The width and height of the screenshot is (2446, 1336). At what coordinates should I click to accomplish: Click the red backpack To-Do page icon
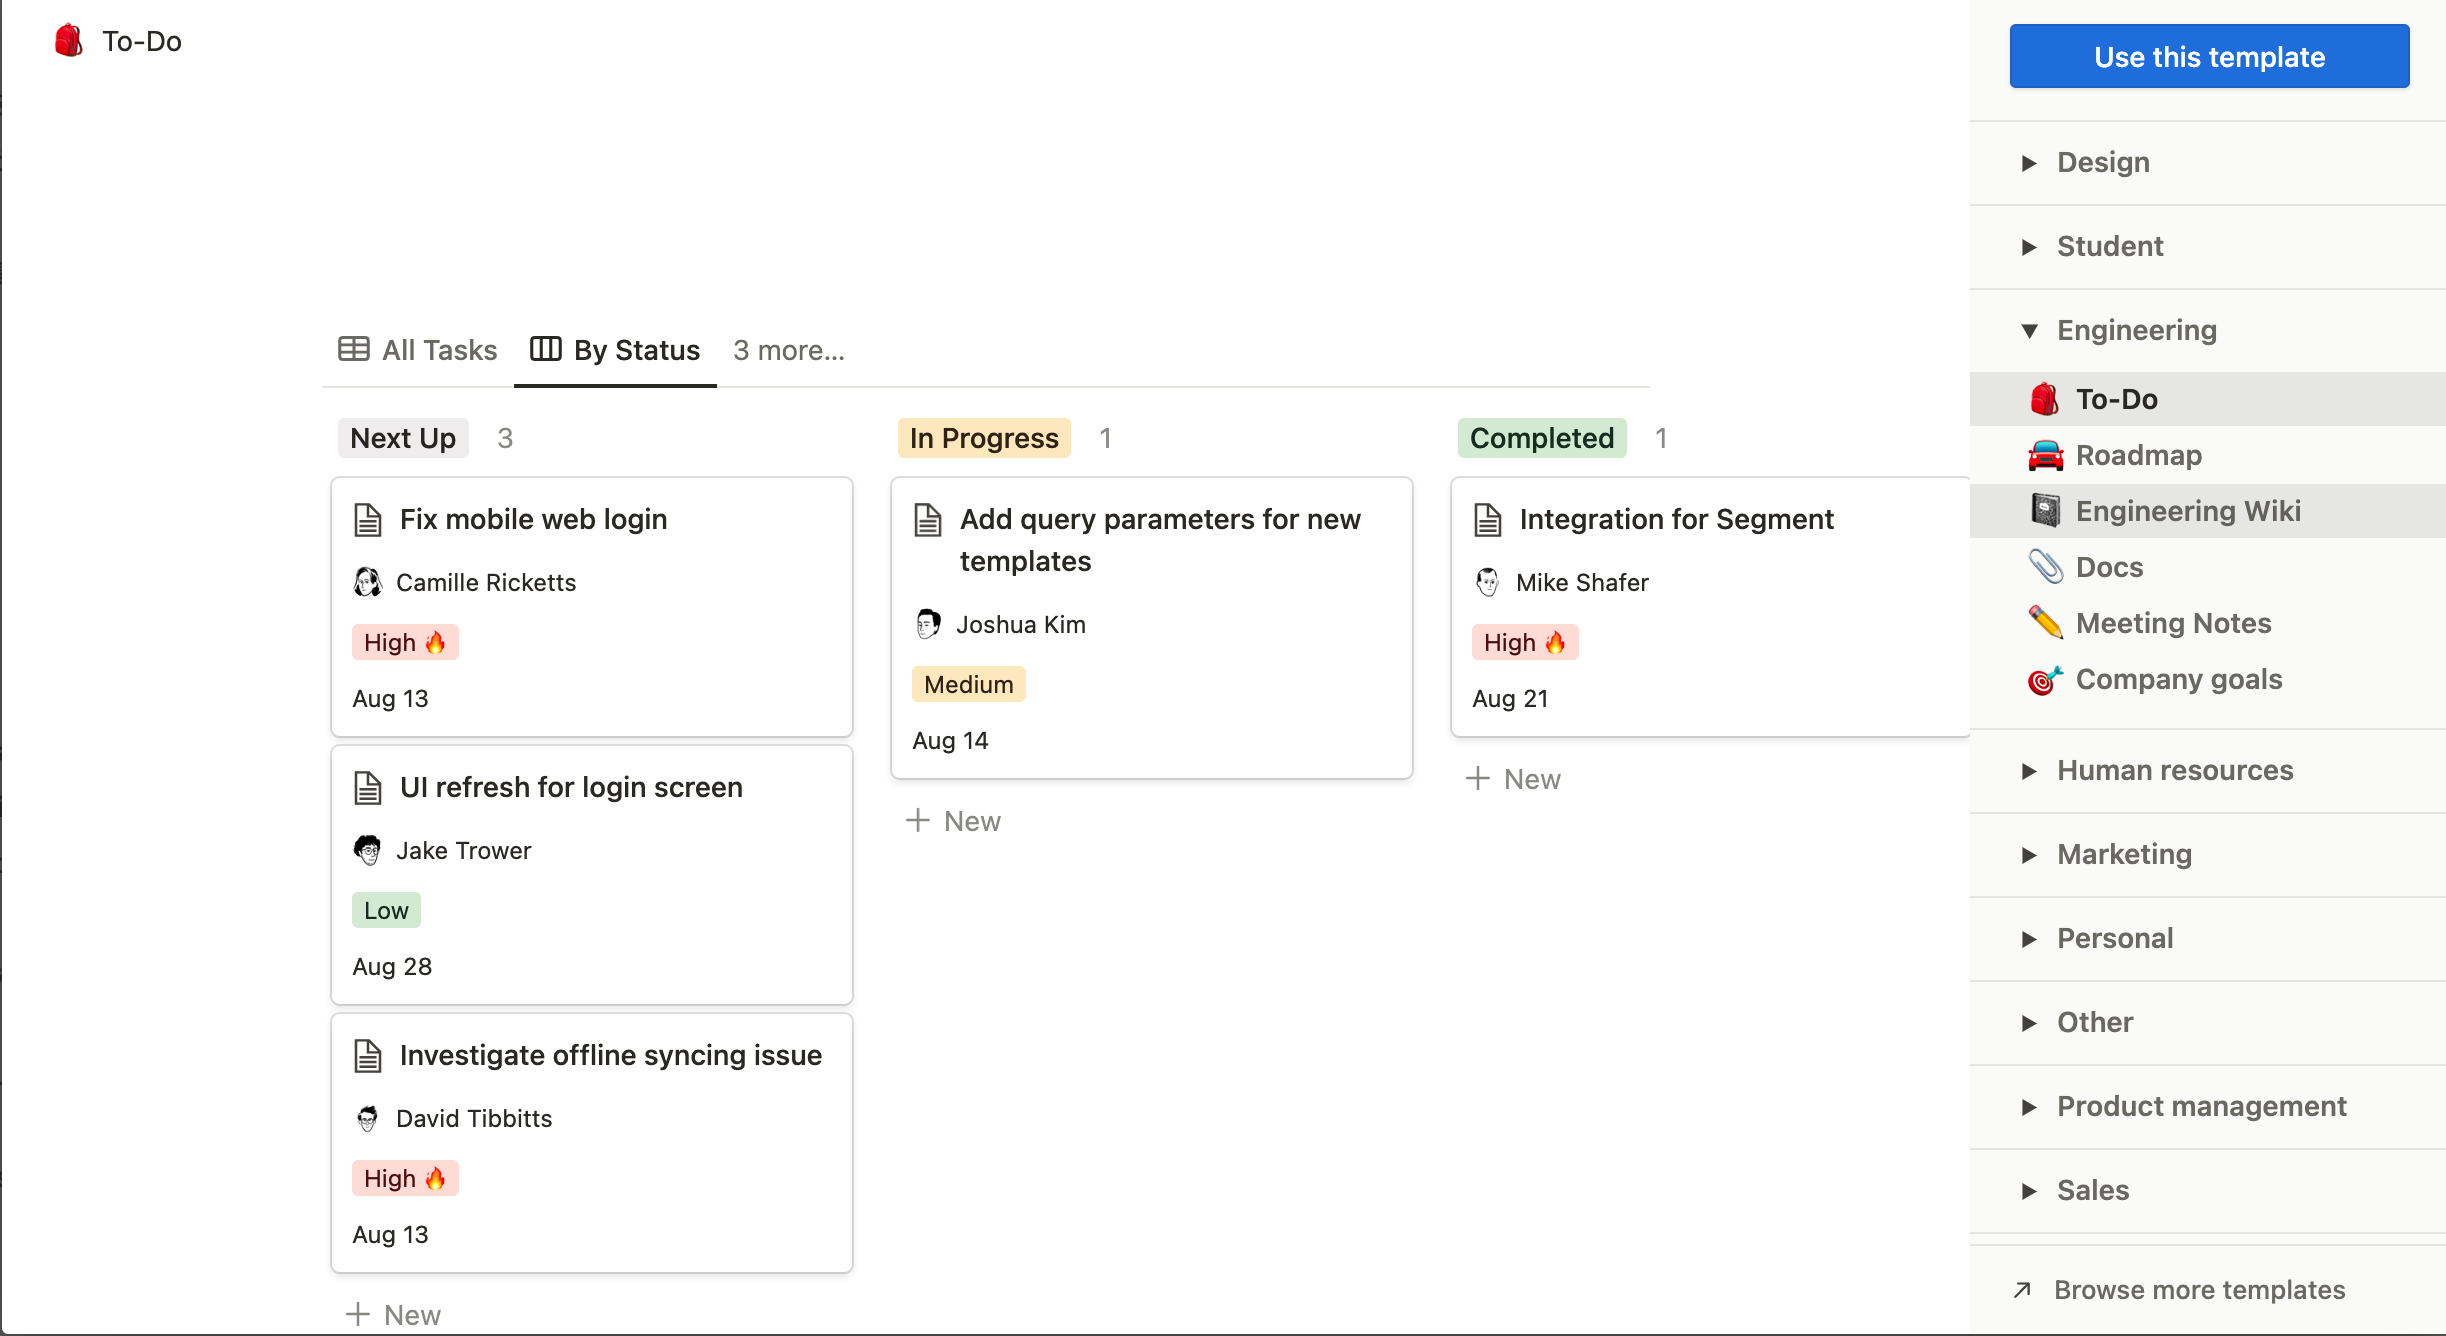[x=68, y=41]
